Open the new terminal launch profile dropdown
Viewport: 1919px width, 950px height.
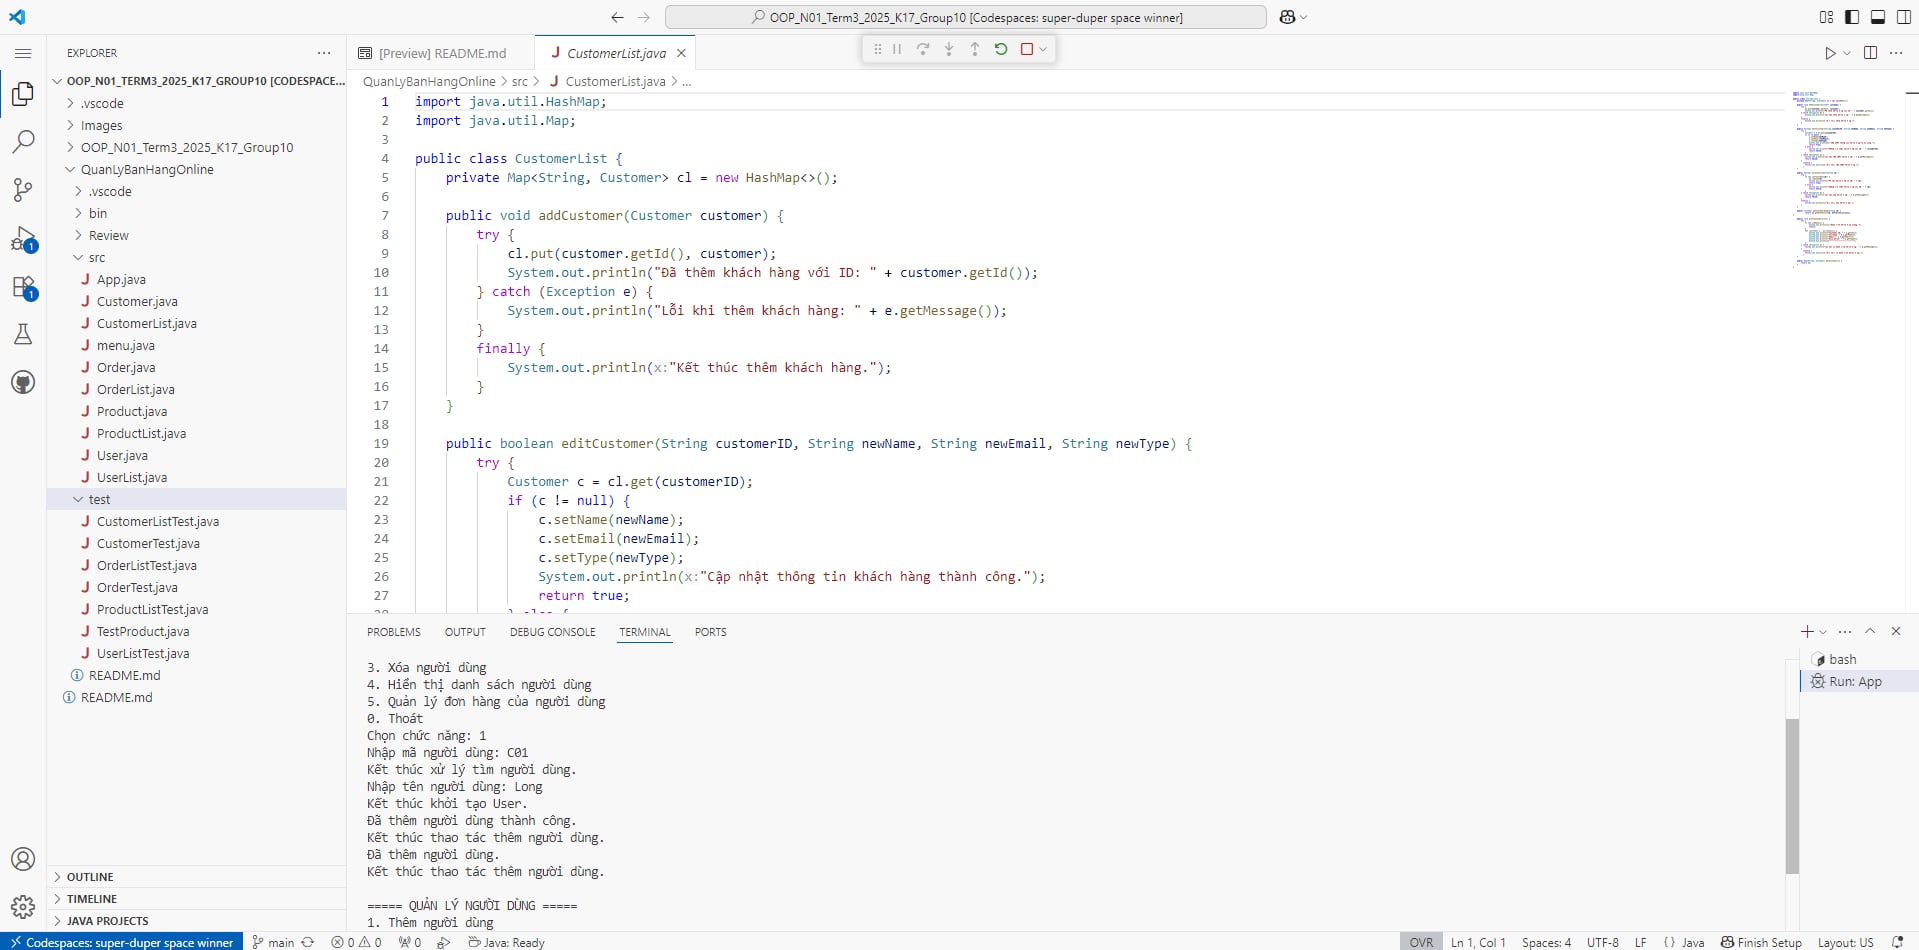pos(1823,631)
